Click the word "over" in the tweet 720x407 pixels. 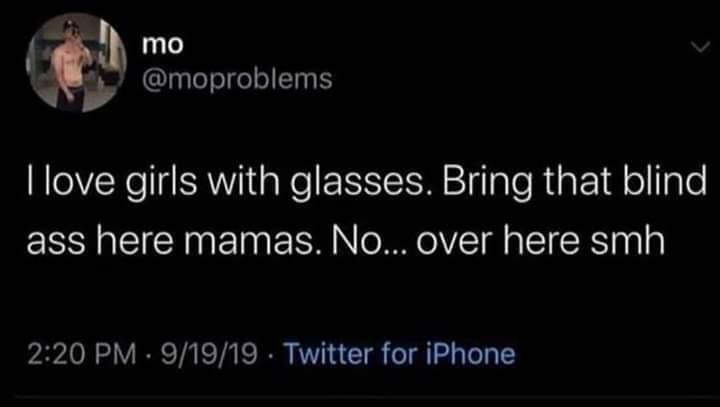tap(455, 242)
